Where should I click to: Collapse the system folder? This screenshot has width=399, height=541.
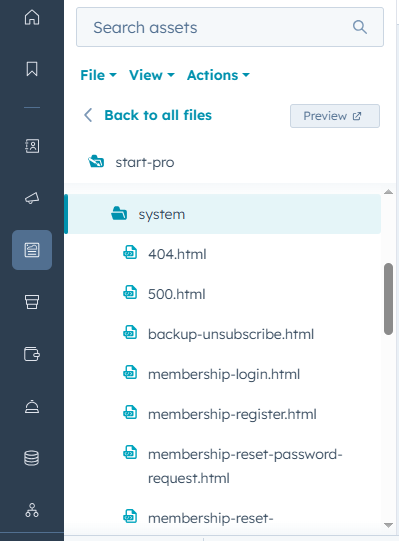pyautogui.click(x=223, y=214)
